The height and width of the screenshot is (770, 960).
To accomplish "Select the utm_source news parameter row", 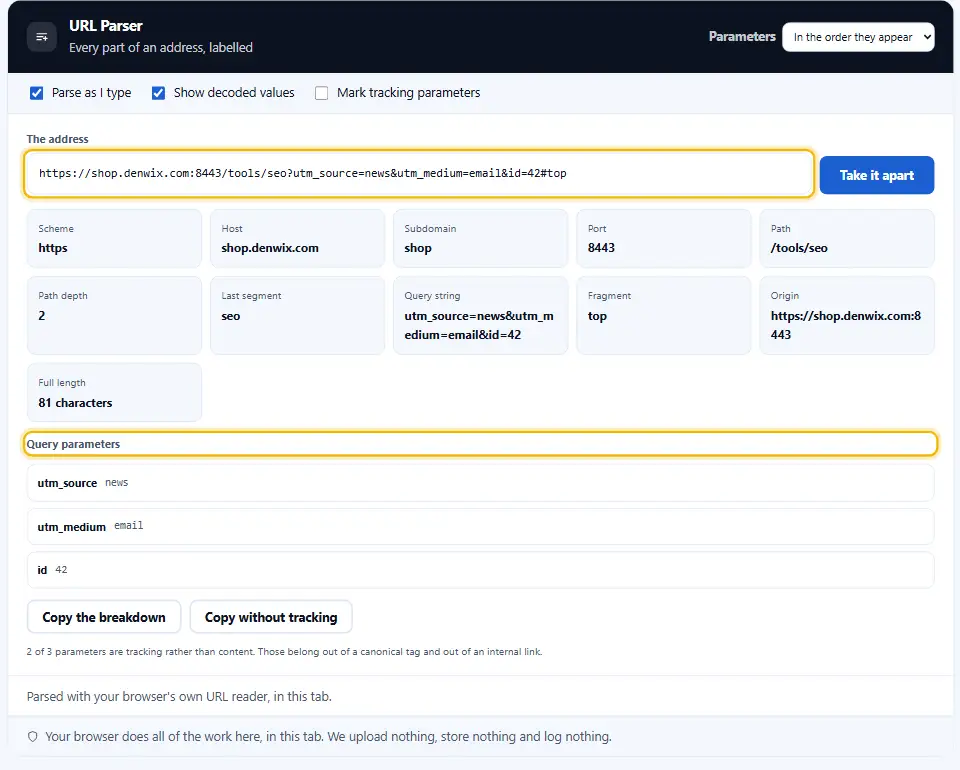I will pos(480,483).
